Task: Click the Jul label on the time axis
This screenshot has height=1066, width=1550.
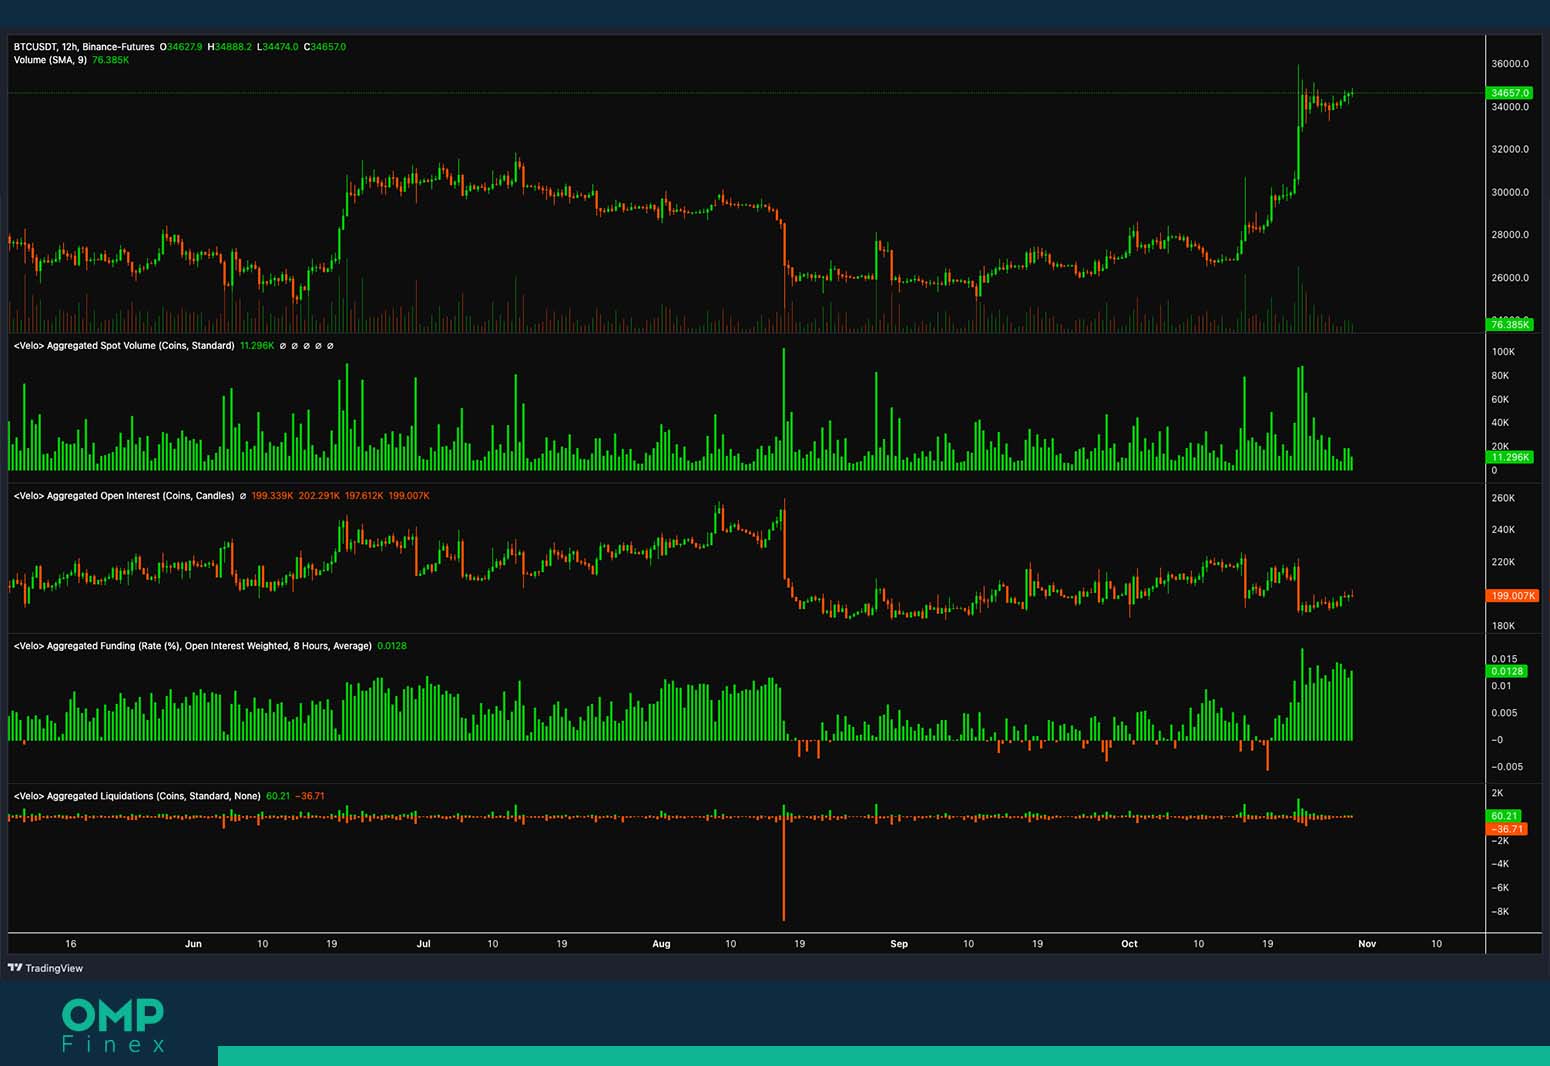Action: (x=423, y=944)
